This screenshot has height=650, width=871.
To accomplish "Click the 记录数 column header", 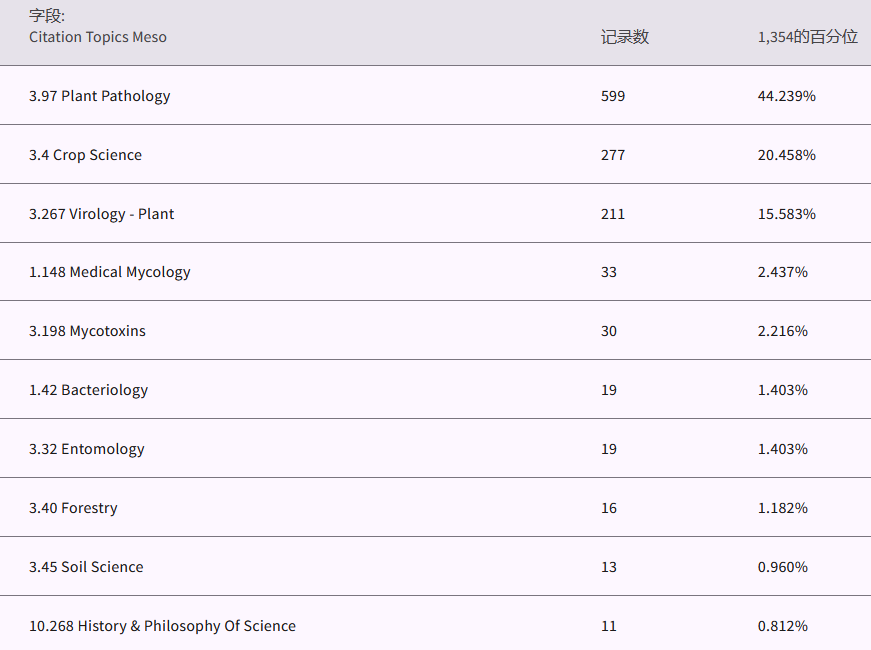I will [x=625, y=37].
